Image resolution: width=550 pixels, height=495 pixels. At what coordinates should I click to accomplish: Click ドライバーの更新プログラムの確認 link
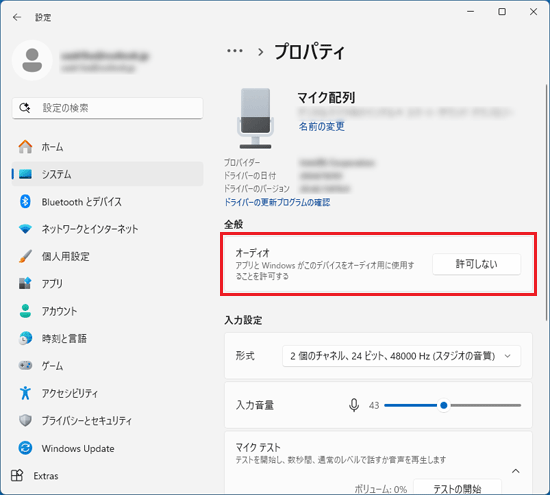coord(277,202)
